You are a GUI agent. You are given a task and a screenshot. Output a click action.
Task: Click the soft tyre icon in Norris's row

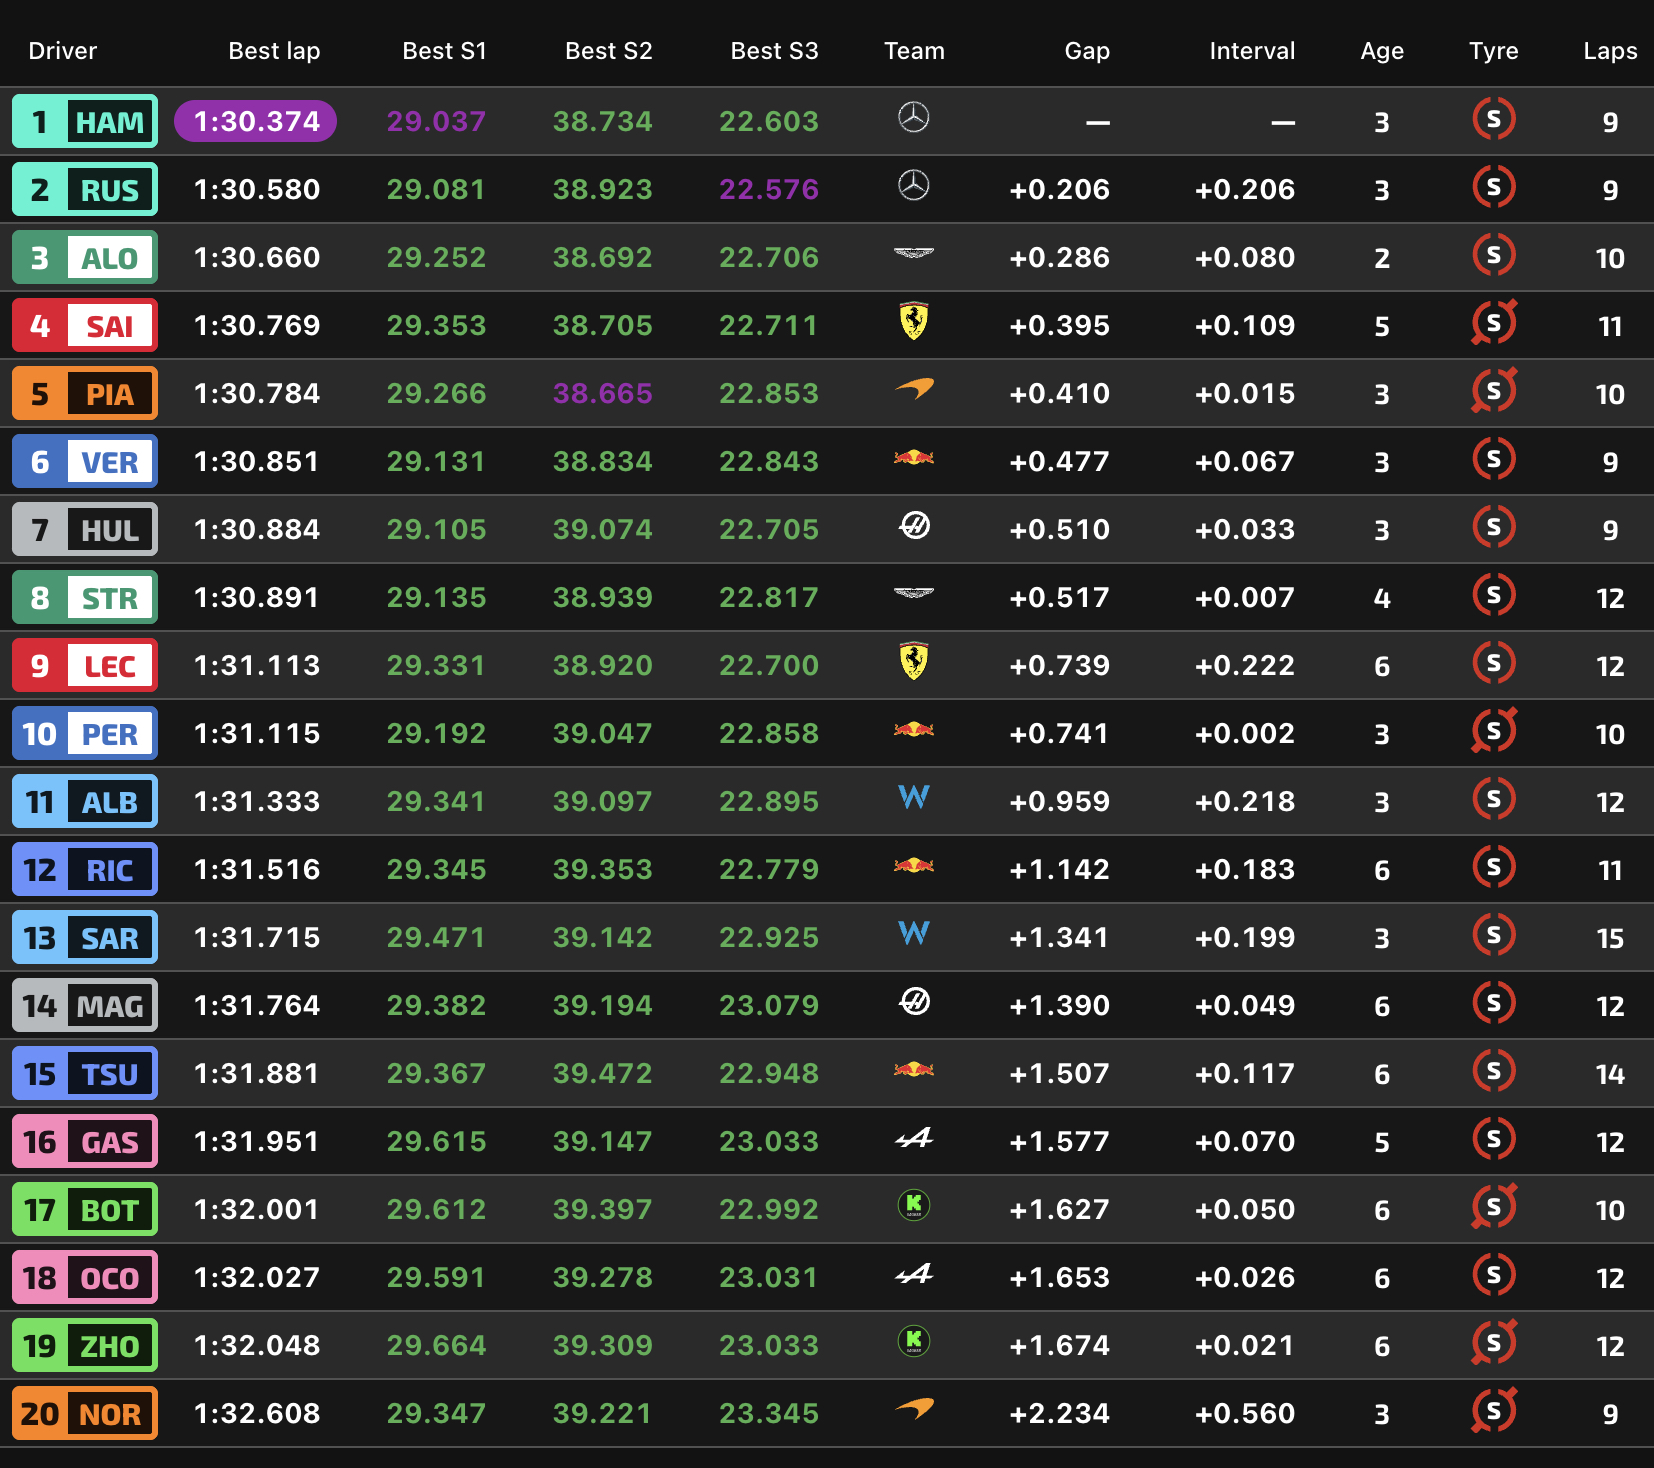coord(1493,1411)
